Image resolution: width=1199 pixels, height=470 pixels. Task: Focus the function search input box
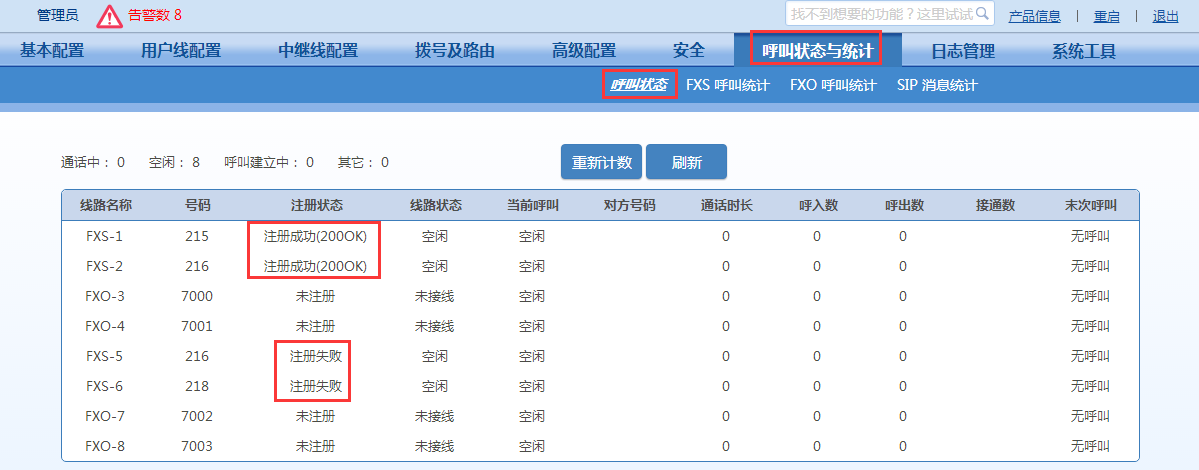pyautogui.click(x=880, y=13)
